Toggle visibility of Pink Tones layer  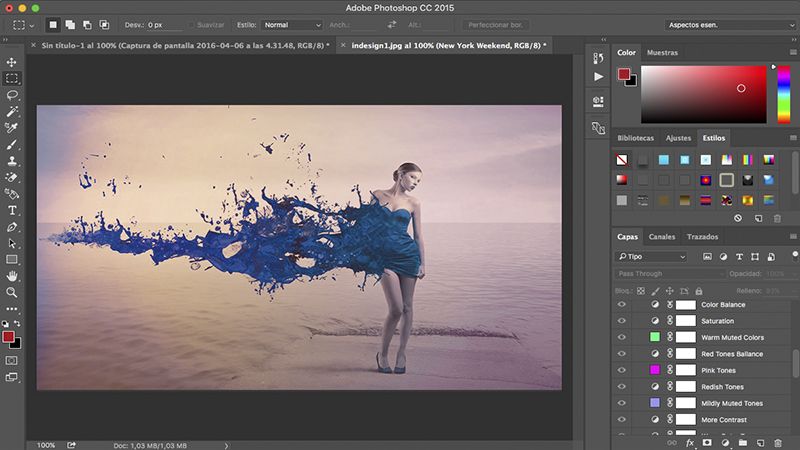622,370
